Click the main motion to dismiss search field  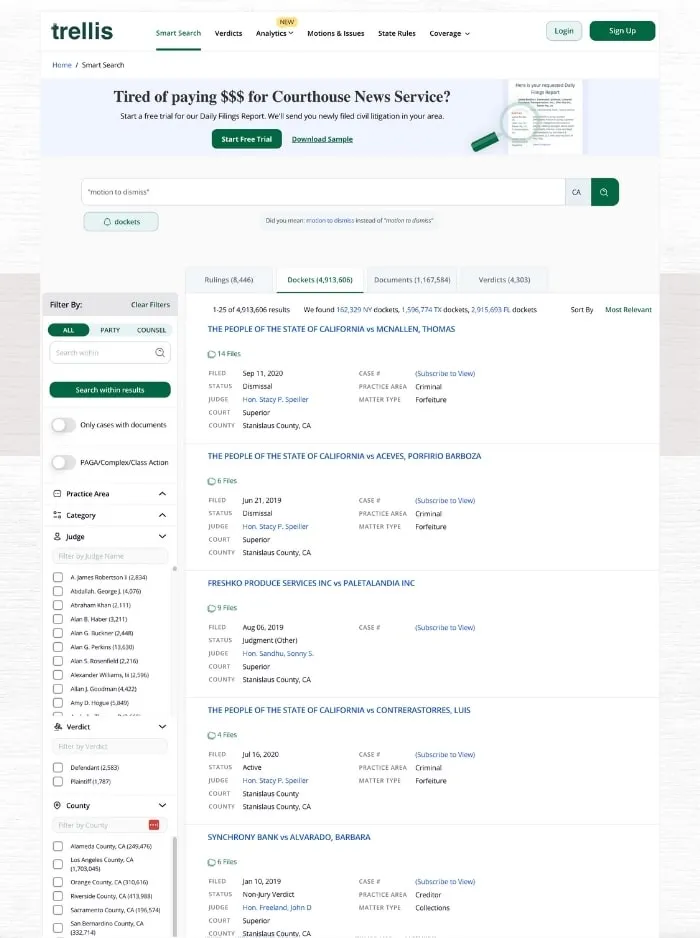tap(323, 192)
